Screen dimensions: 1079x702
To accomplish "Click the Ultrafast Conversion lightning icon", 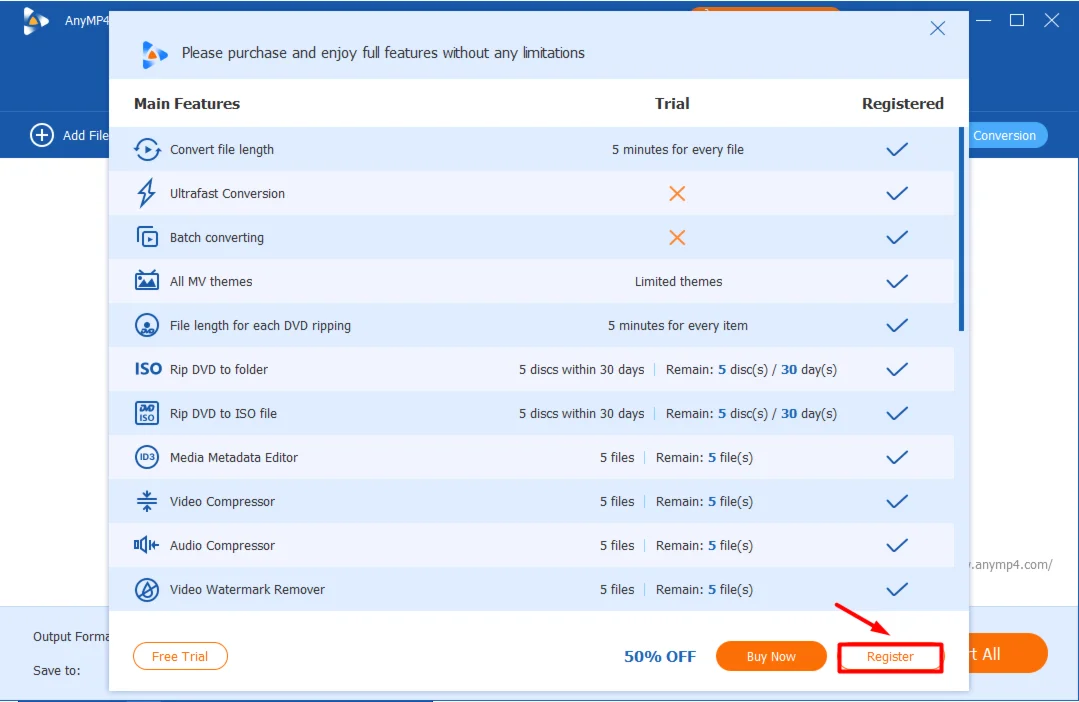I will pos(146,193).
